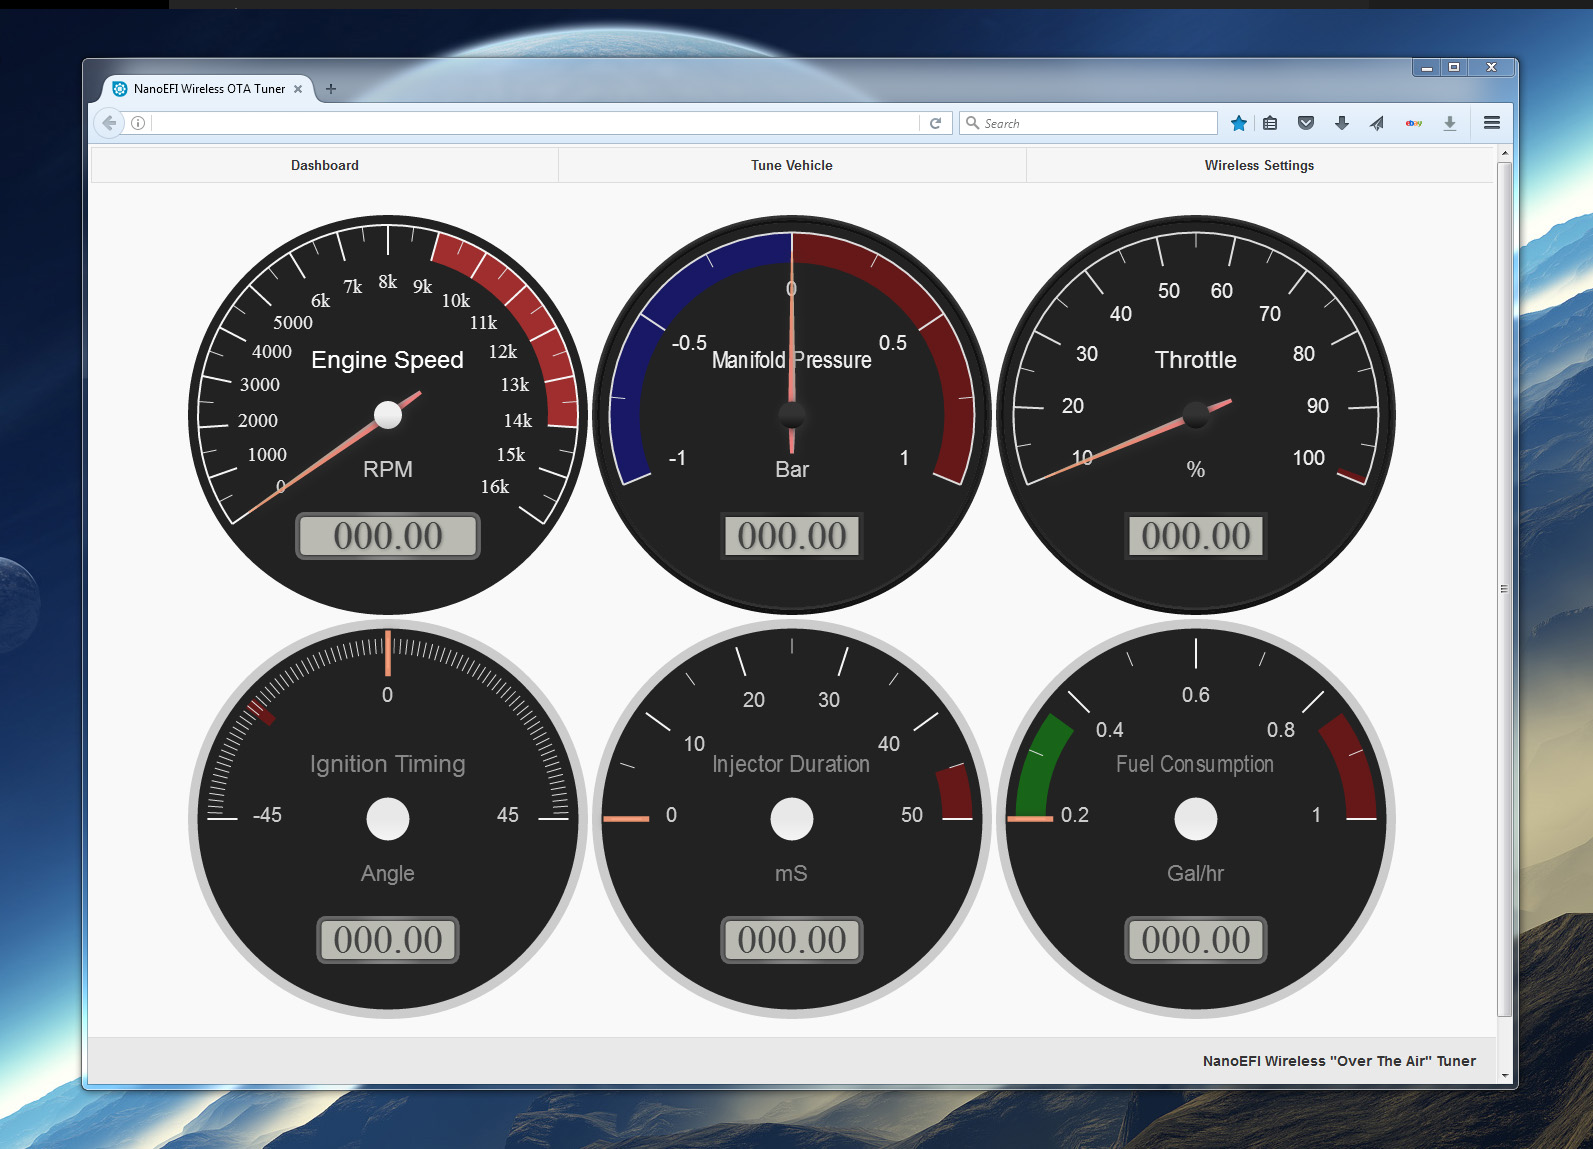Go back to the previous page

pyautogui.click(x=109, y=123)
